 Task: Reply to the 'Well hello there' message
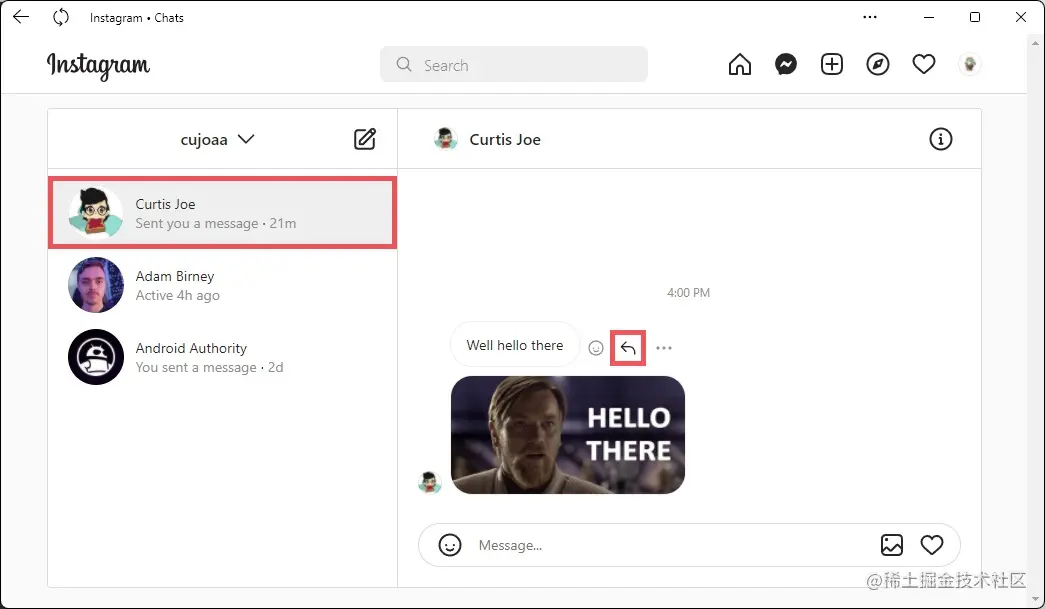628,348
